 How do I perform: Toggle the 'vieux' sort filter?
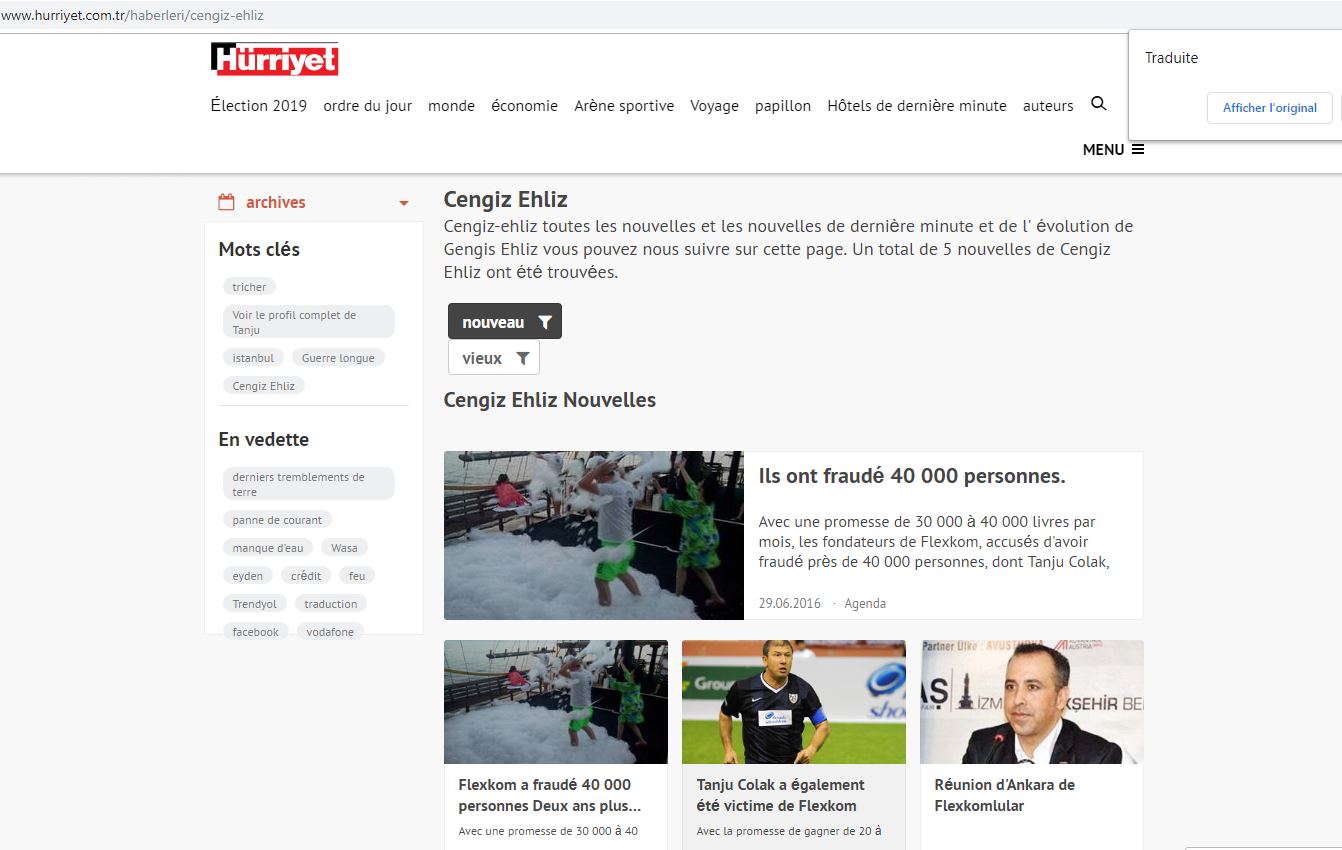click(x=494, y=358)
